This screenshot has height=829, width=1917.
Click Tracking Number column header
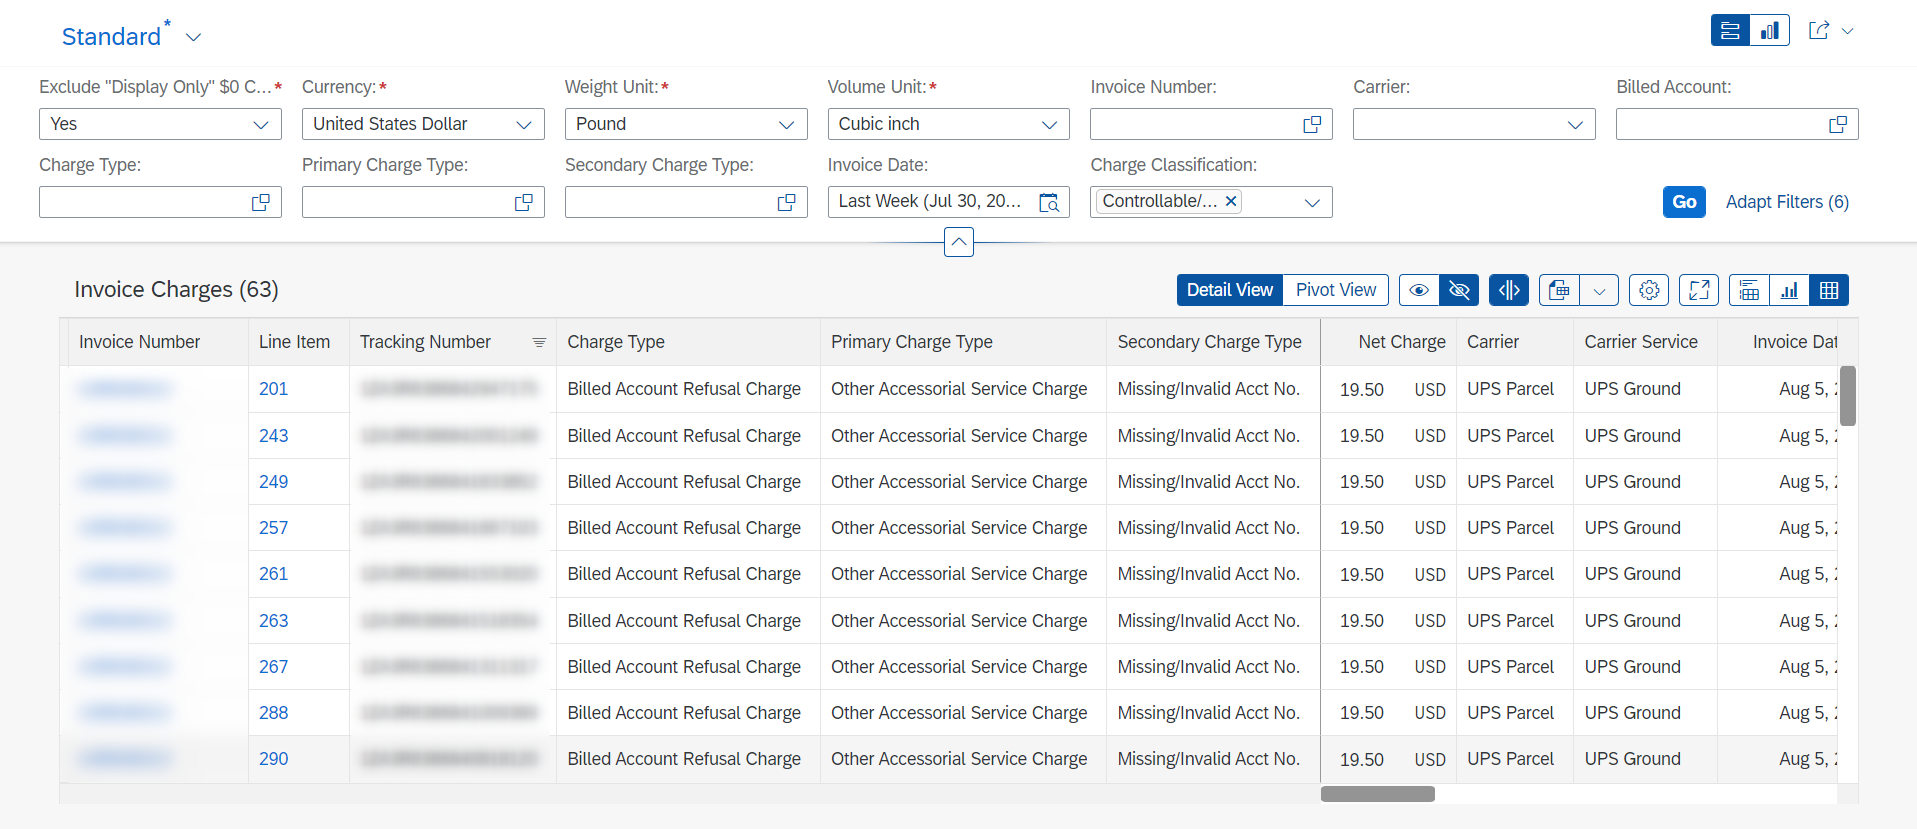(x=452, y=342)
